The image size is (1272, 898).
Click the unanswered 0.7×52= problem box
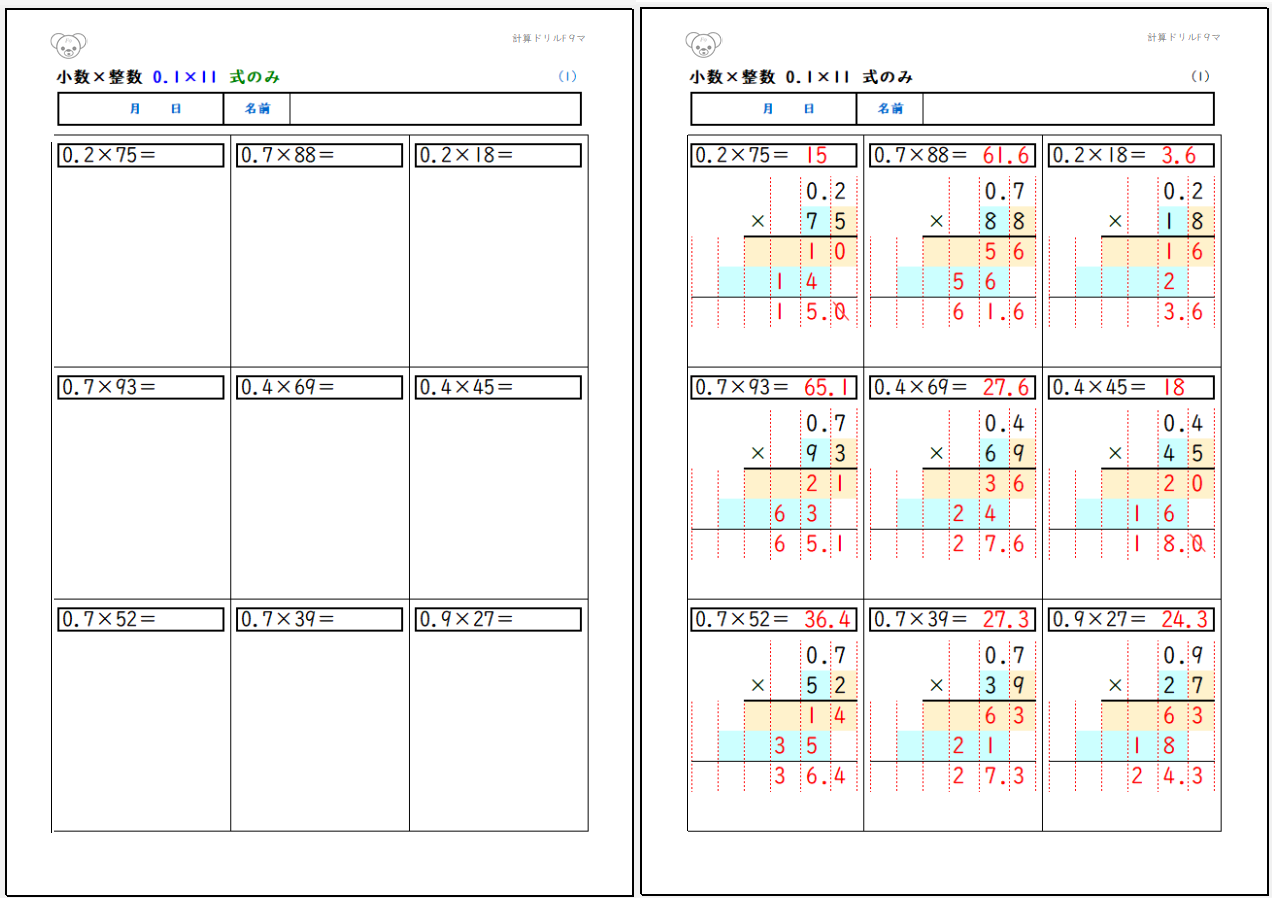click(141, 619)
